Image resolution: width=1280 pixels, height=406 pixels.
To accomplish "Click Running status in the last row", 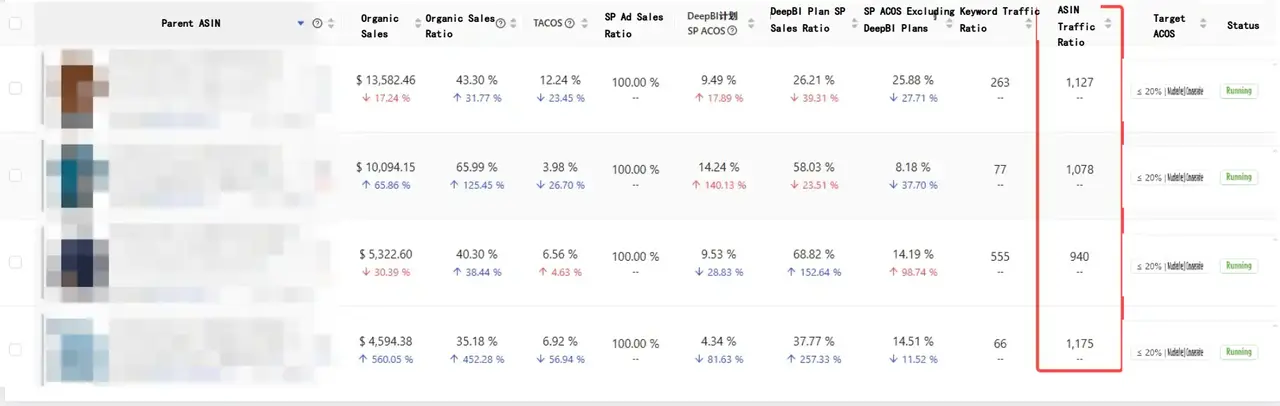I will coord(1238,352).
